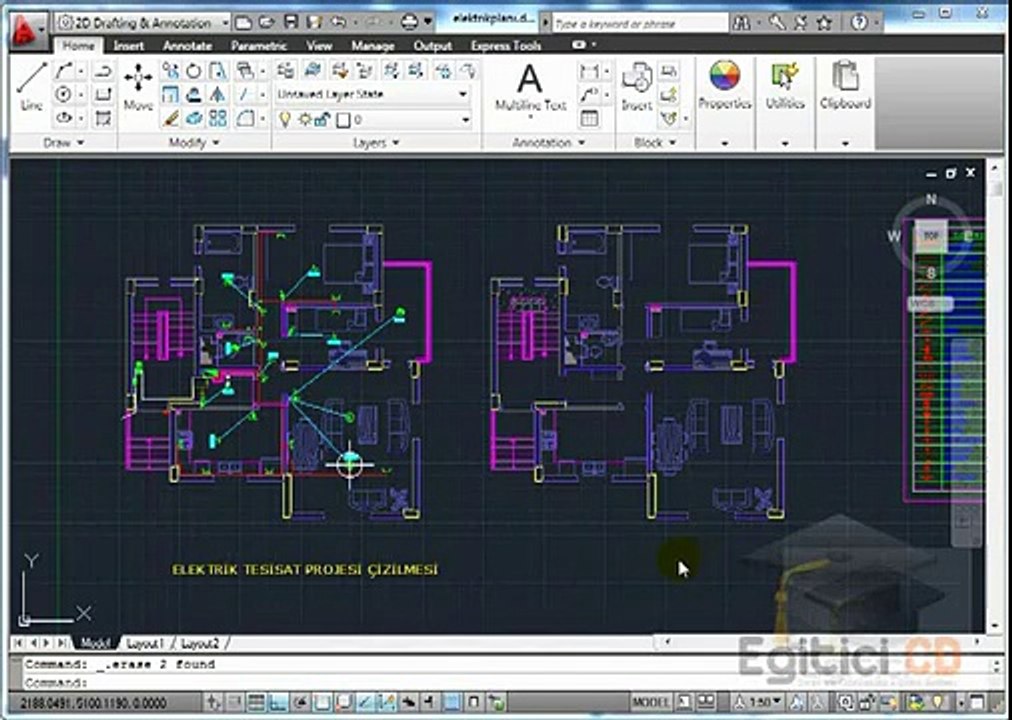Viewport: 1012px width, 720px height.
Task: Toggle Grid Display in status bar
Action: (256, 702)
